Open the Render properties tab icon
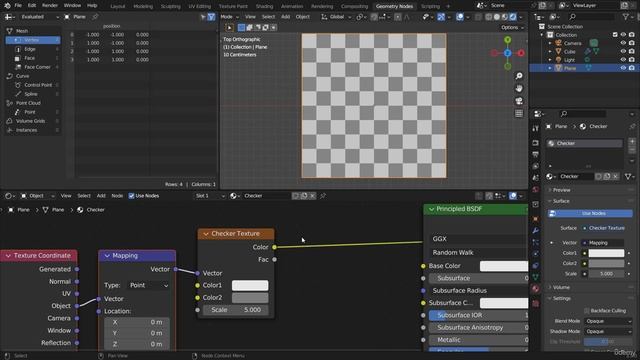The width and height of the screenshot is (640, 360). click(x=536, y=143)
